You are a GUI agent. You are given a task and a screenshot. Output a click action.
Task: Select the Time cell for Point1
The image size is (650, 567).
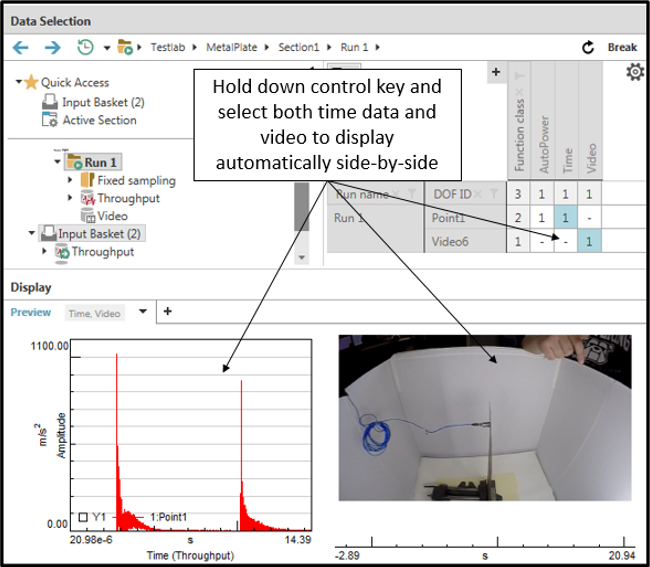coord(565,217)
